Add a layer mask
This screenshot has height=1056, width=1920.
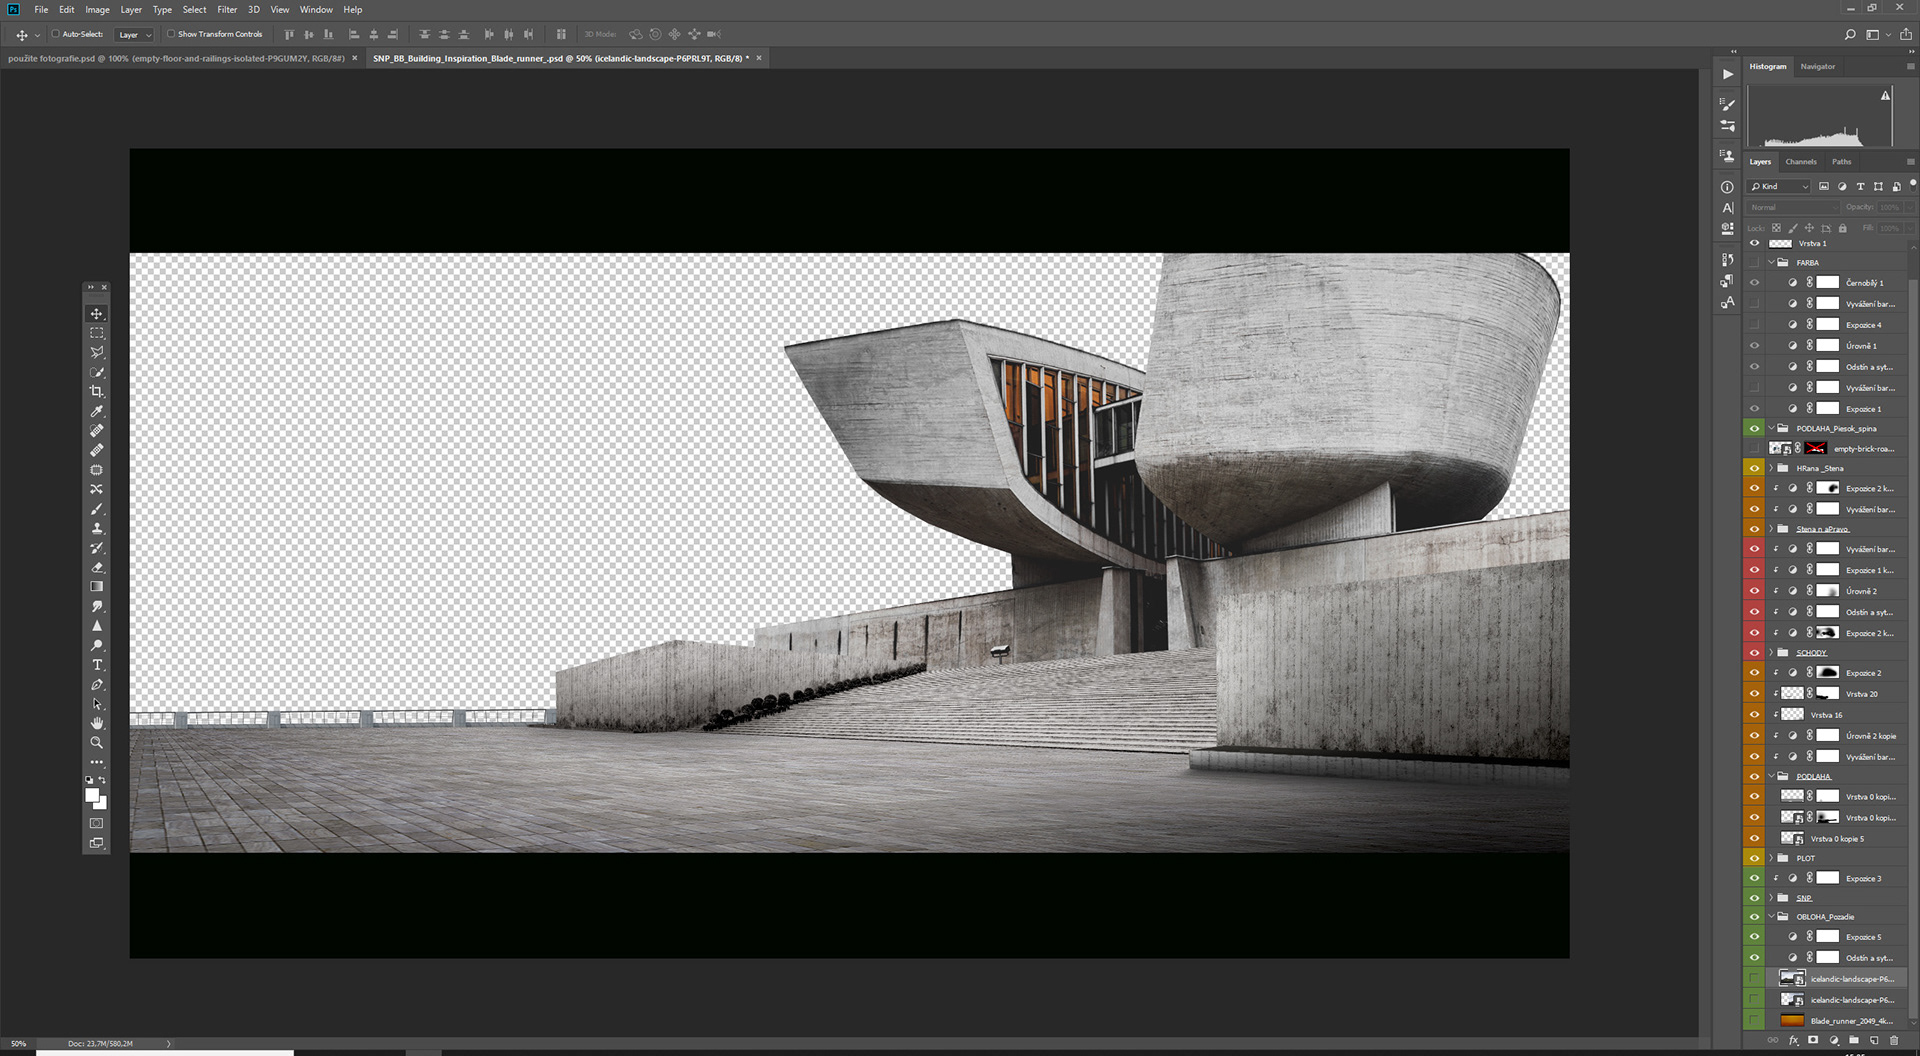1813,1040
